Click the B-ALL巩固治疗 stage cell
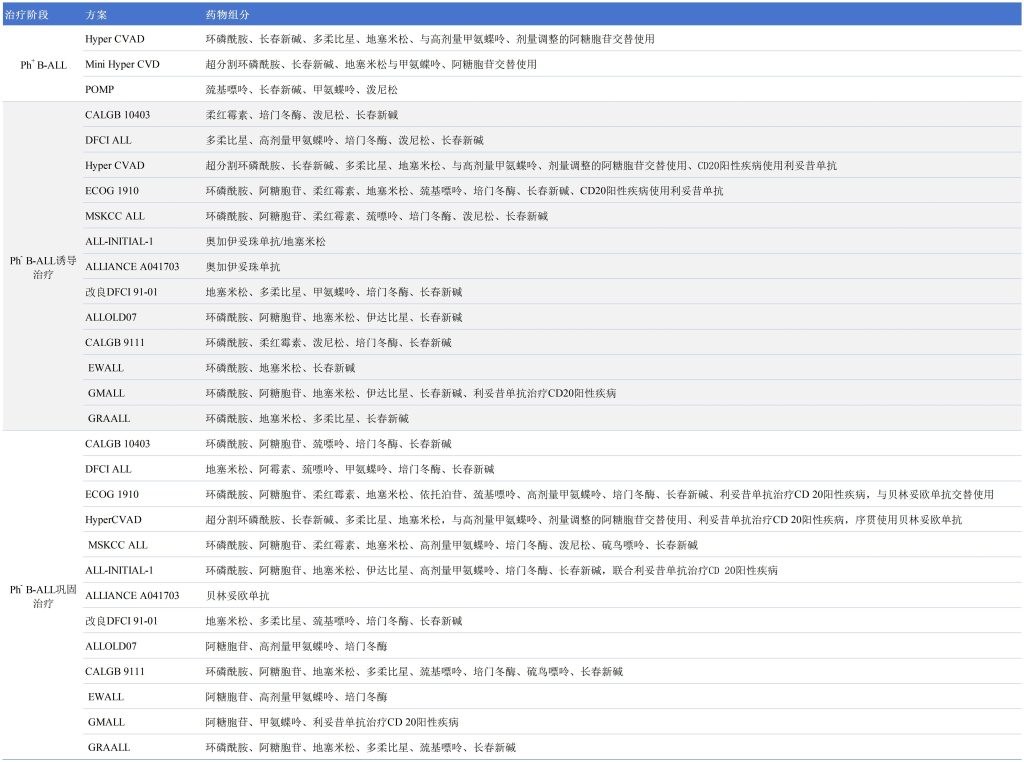Screen dimensions: 1024x762 pos(41,595)
